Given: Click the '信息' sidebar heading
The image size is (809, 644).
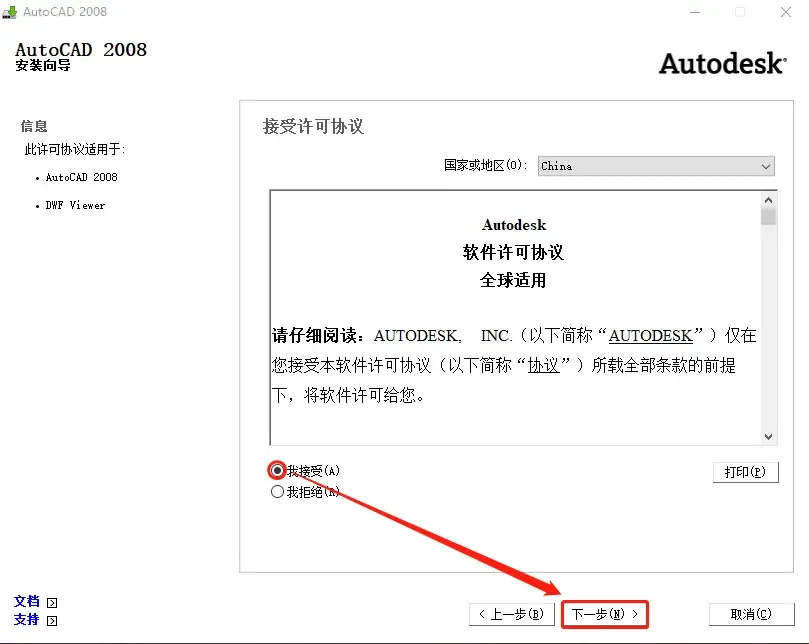Looking at the screenshot, I should (x=34, y=126).
